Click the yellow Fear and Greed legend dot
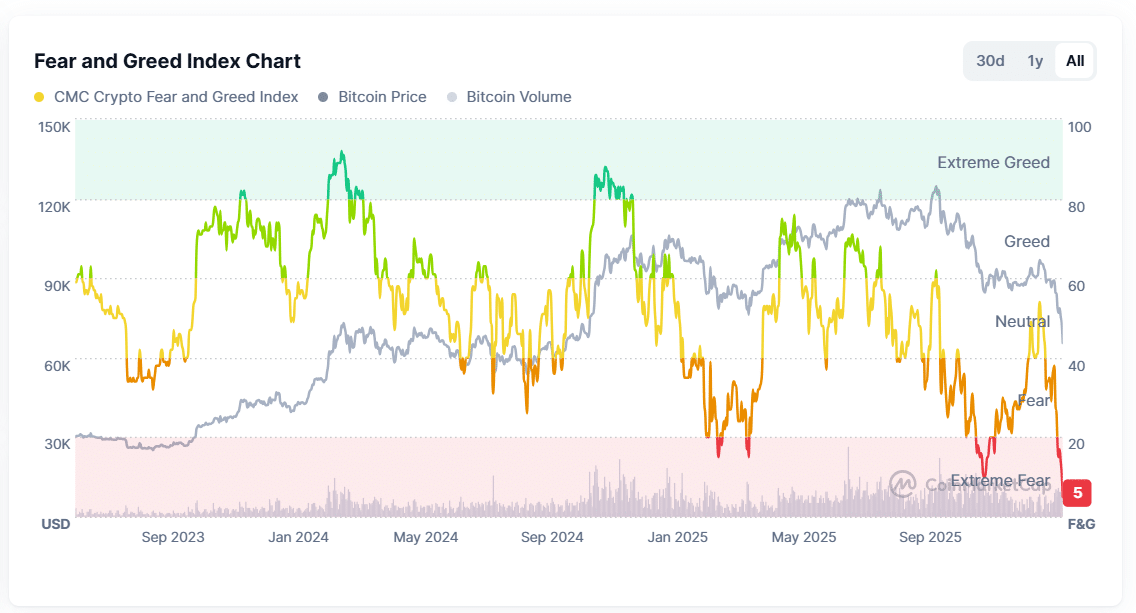1136x613 pixels. pyautogui.click(x=39, y=97)
